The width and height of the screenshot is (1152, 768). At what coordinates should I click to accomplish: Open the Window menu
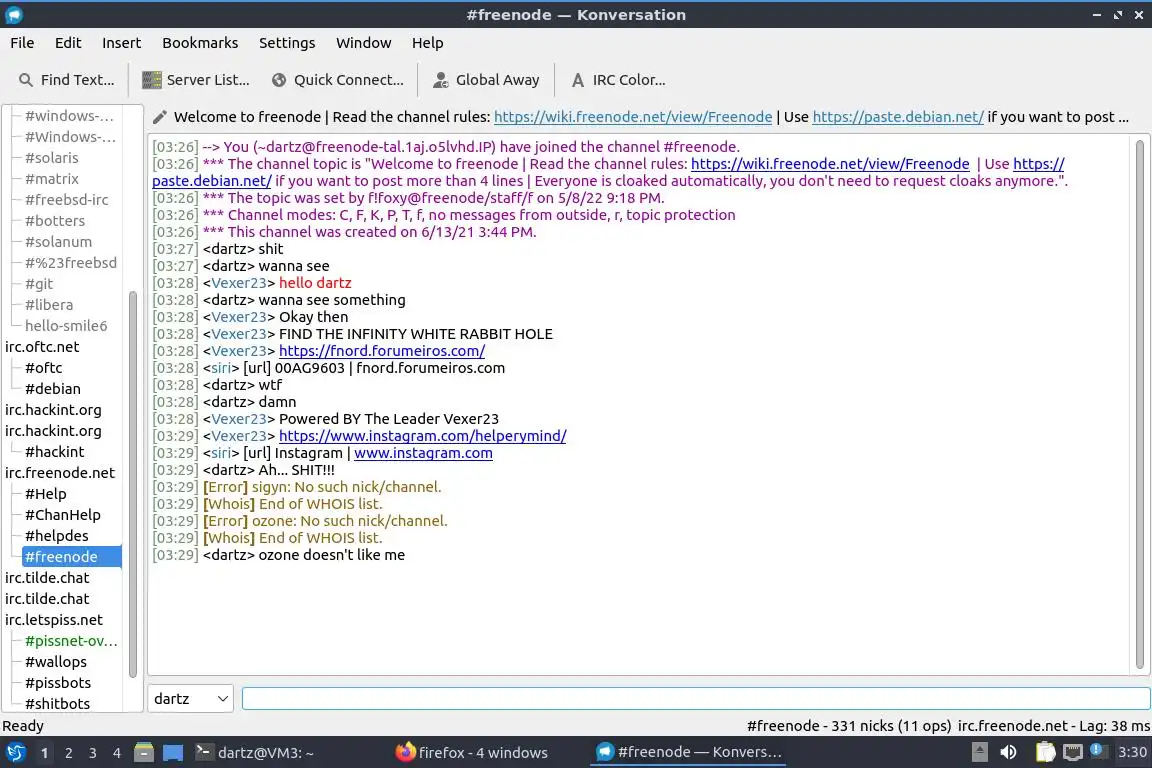pos(364,43)
